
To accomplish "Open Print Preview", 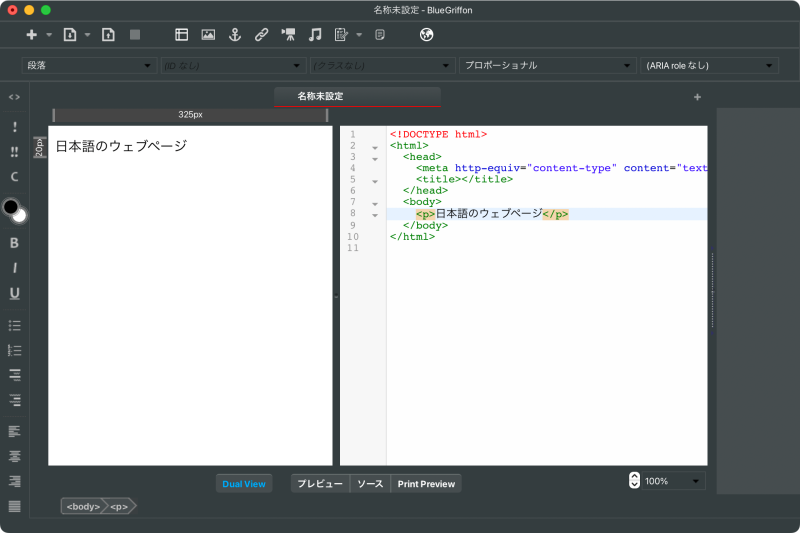I will point(426,484).
